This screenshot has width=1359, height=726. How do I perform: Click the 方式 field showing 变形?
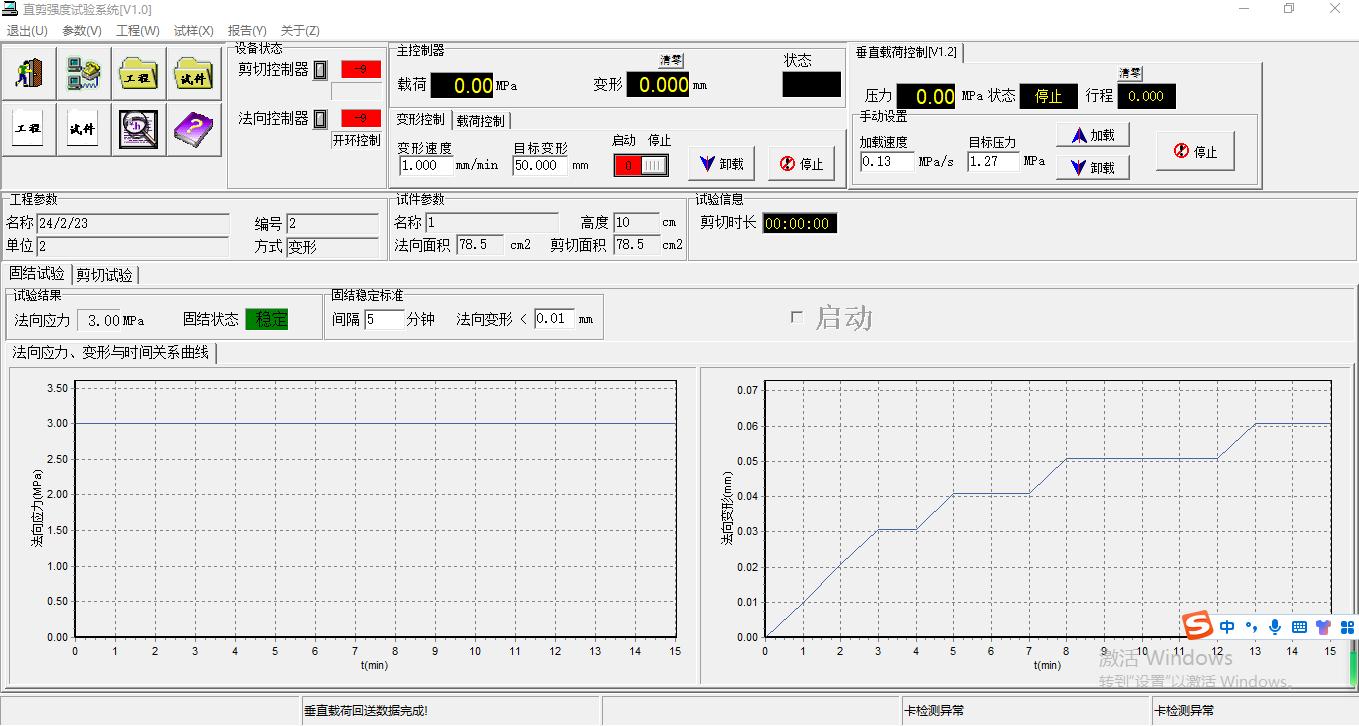point(333,246)
